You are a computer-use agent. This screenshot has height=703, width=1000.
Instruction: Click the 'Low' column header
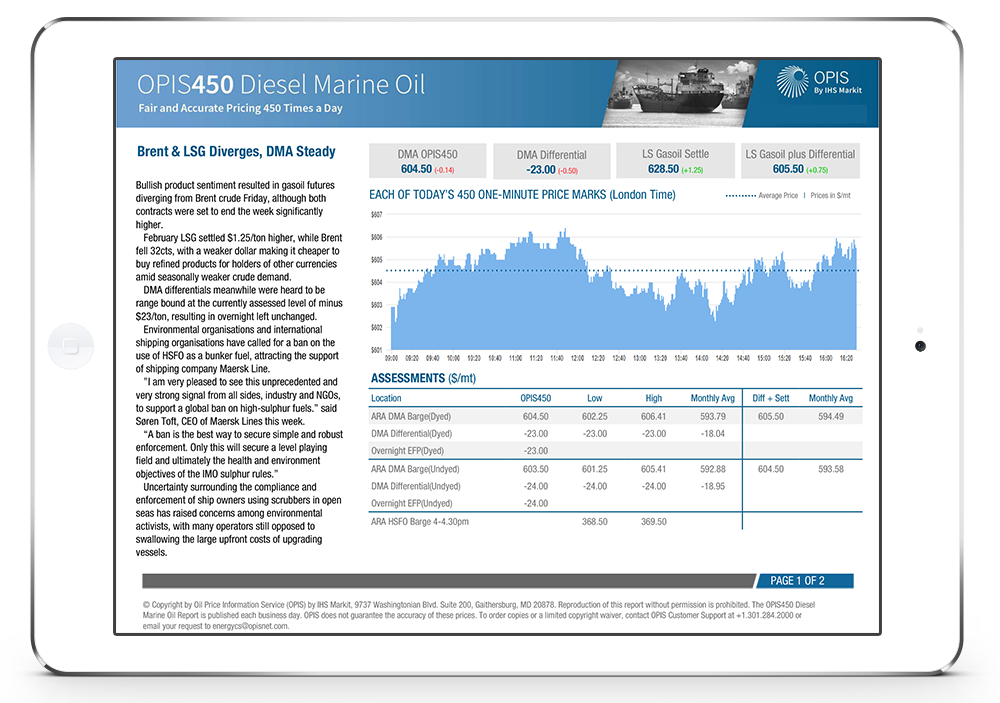coord(594,398)
